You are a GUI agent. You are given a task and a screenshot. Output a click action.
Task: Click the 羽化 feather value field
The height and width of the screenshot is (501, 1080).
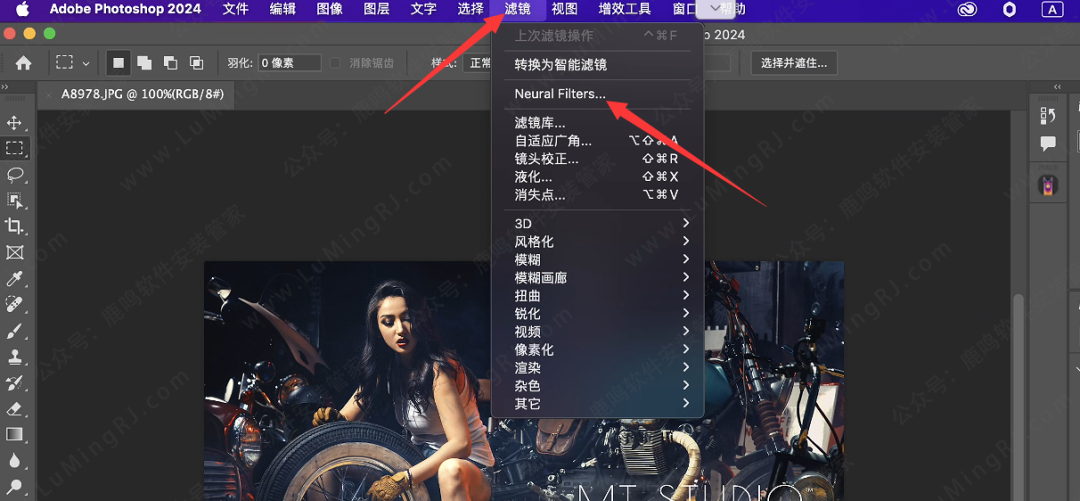[290, 63]
